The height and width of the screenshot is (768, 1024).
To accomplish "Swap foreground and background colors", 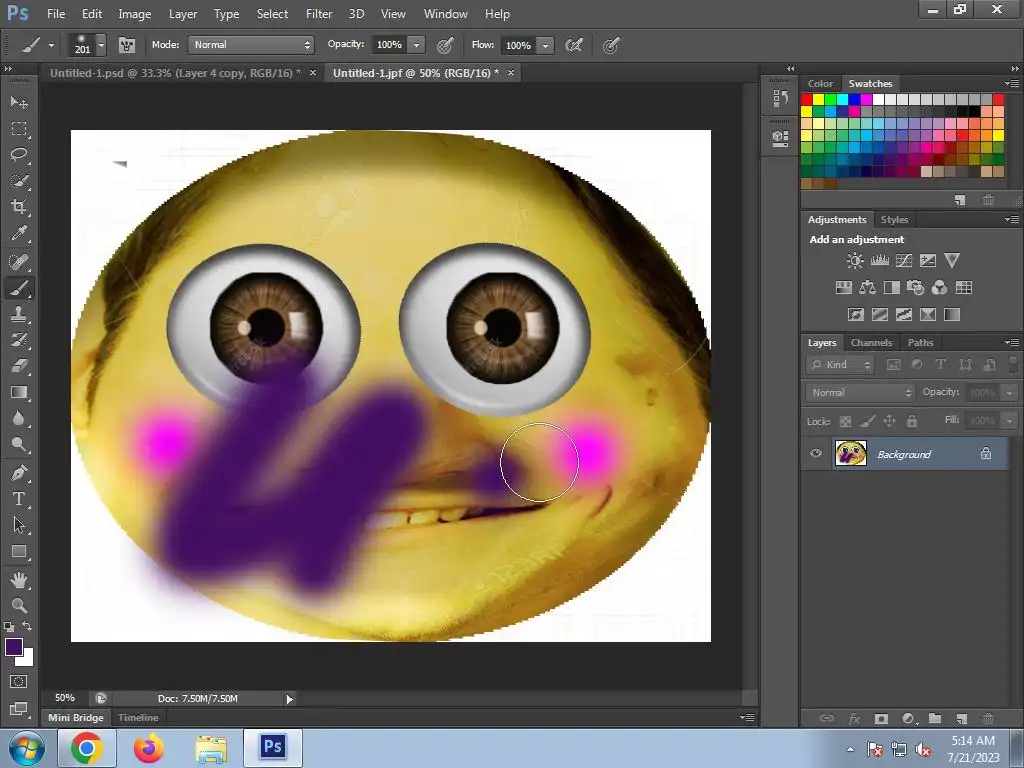I will coord(27,626).
